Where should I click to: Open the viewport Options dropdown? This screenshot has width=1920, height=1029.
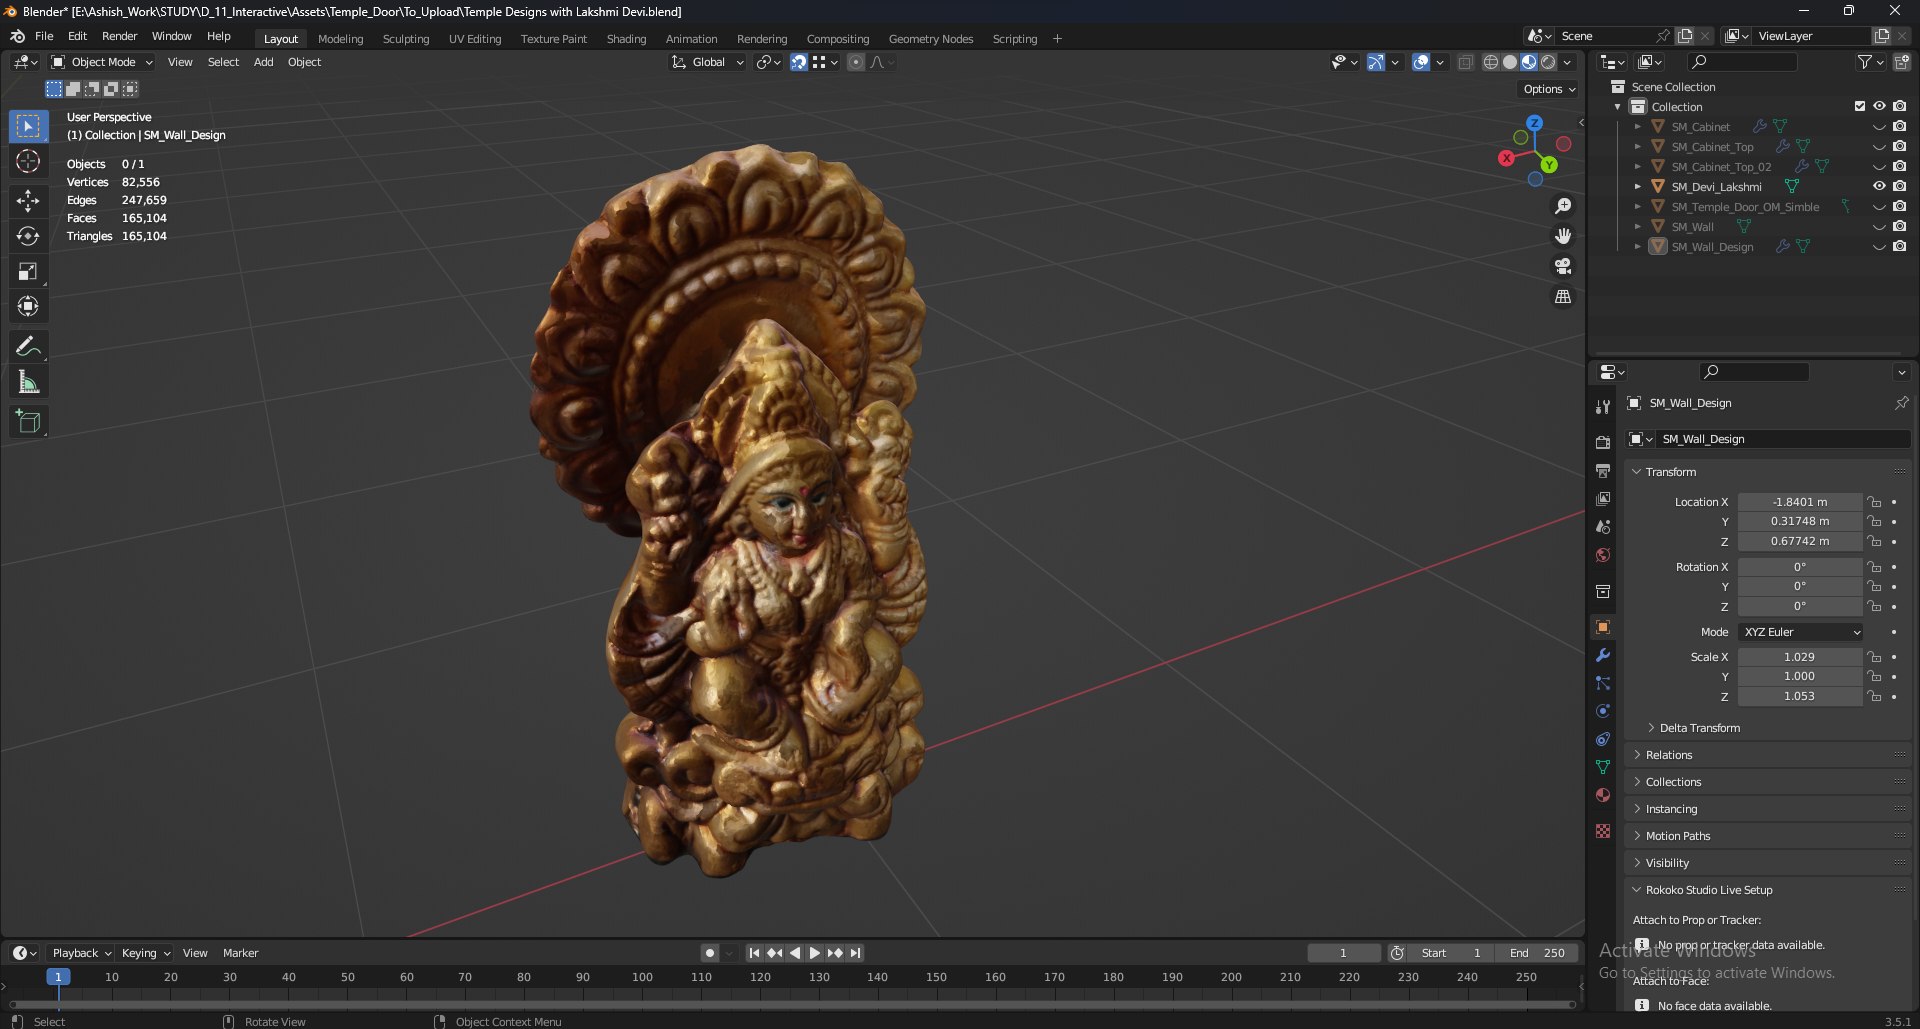(1549, 89)
